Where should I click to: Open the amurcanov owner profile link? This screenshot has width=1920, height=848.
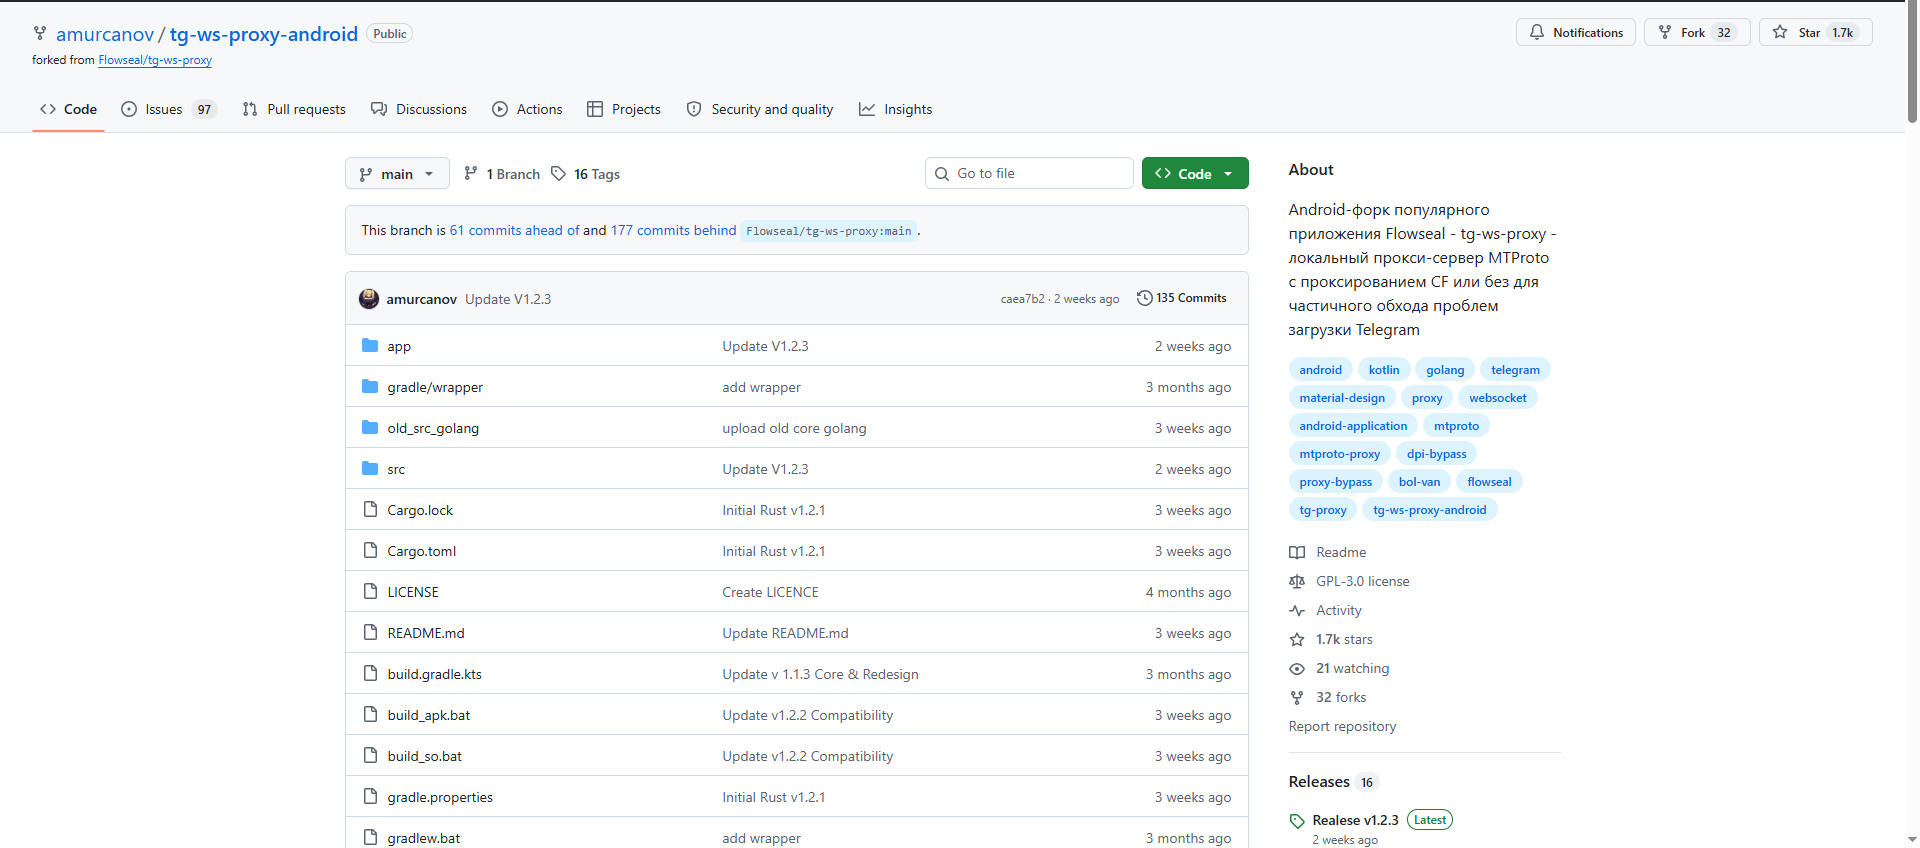point(105,34)
